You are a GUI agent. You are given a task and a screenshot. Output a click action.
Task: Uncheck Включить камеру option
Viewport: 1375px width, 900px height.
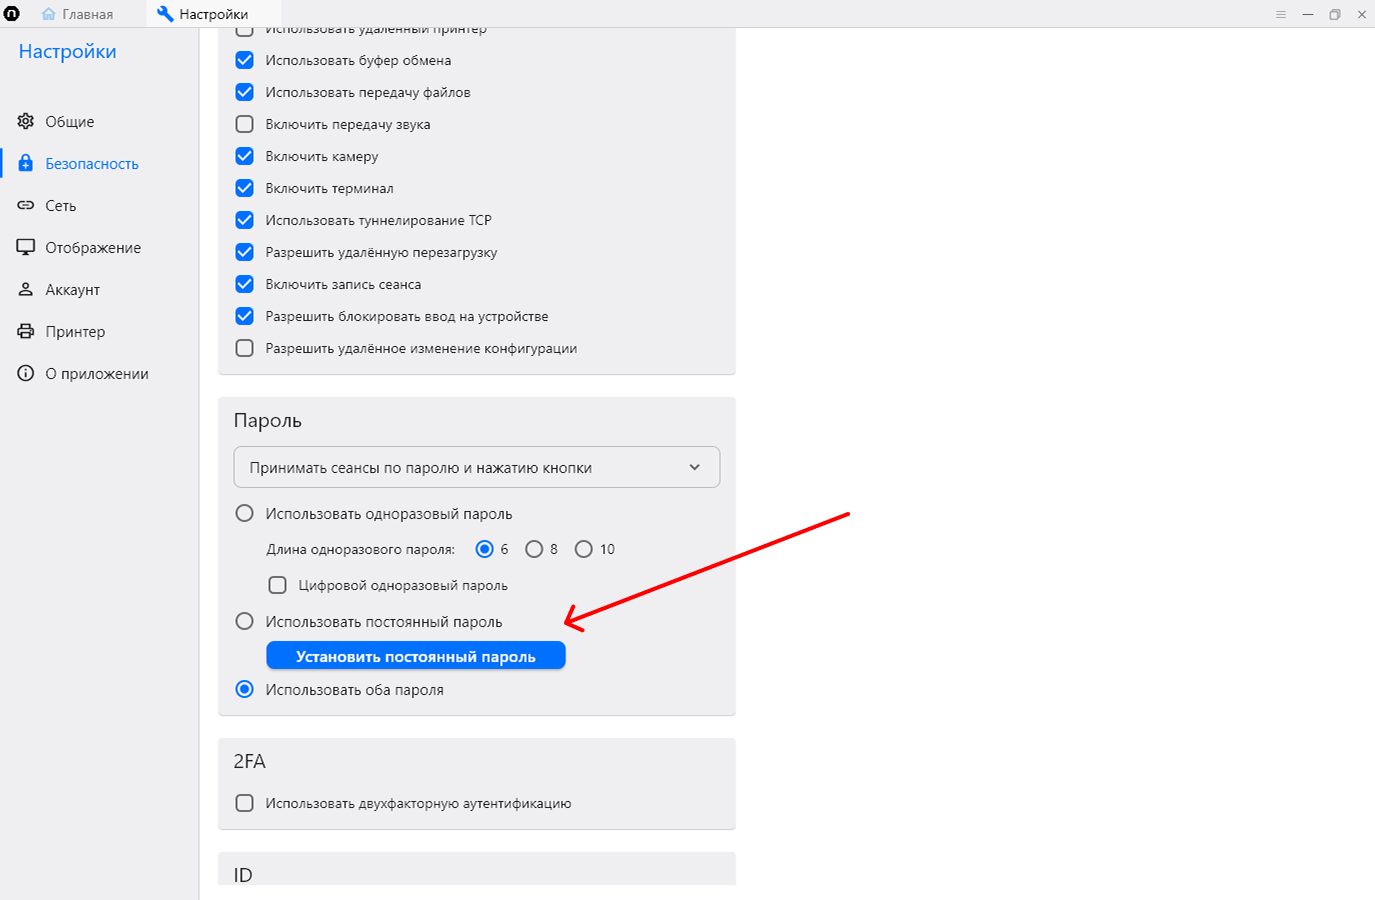coord(245,156)
